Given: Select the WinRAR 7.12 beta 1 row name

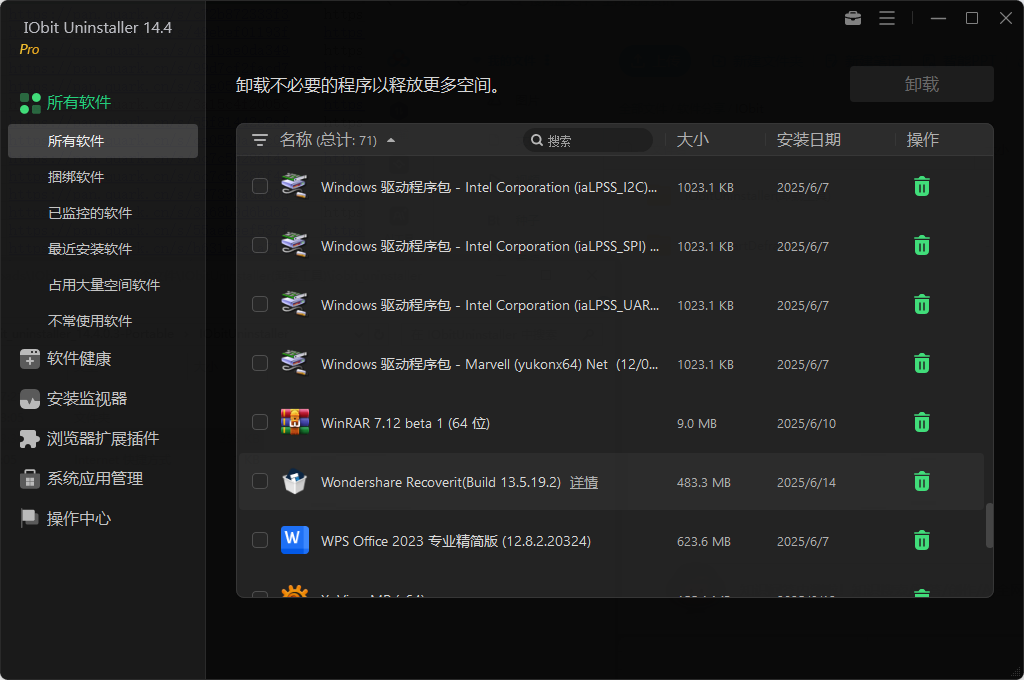Looking at the screenshot, I should (x=406, y=423).
